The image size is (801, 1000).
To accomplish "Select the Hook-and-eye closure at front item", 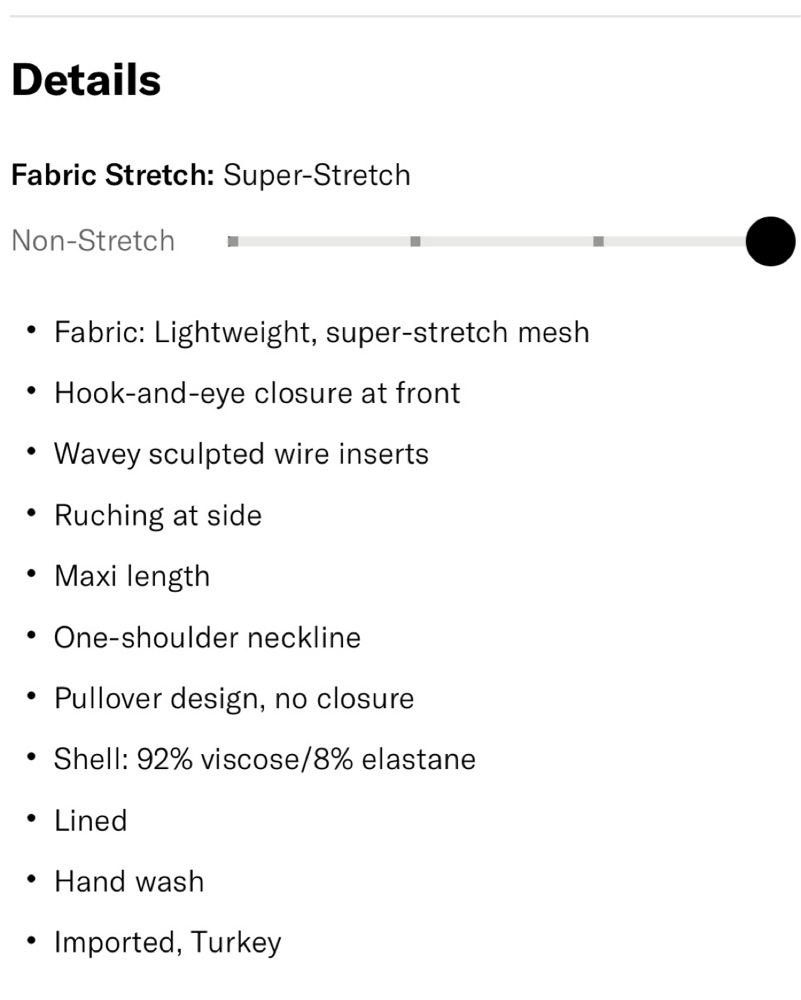I will pos(257,393).
